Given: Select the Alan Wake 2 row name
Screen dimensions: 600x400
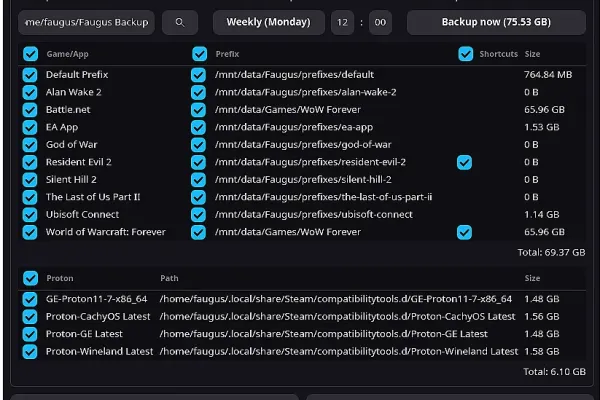Looking at the screenshot, I should pyautogui.click(x=73, y=92).
